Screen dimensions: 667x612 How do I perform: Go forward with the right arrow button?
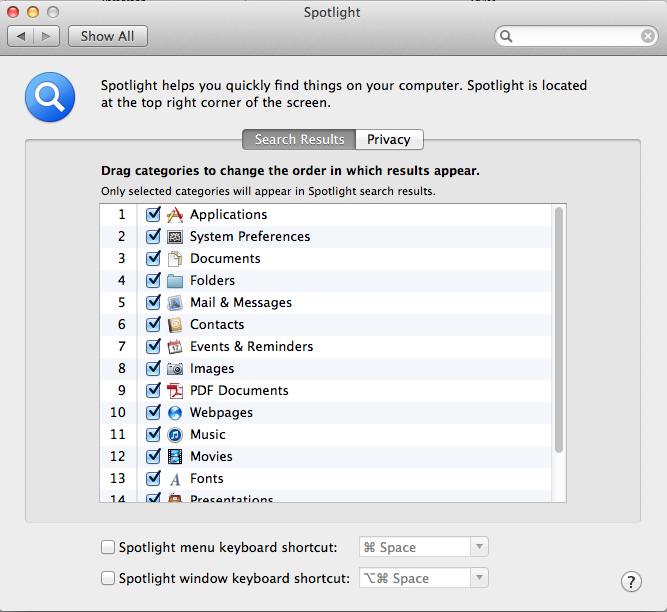tap(46, 36)
